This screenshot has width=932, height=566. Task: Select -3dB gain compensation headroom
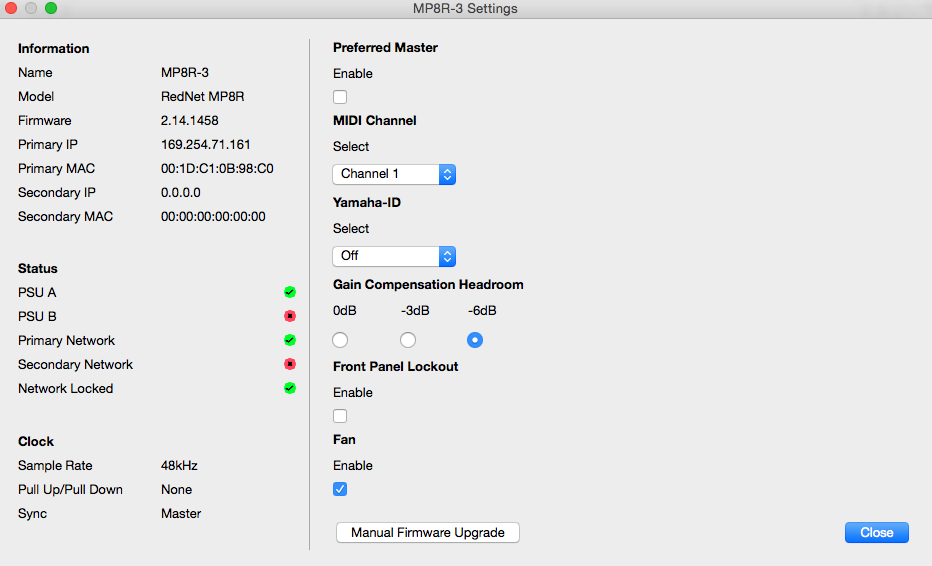(x=408, y=340)
